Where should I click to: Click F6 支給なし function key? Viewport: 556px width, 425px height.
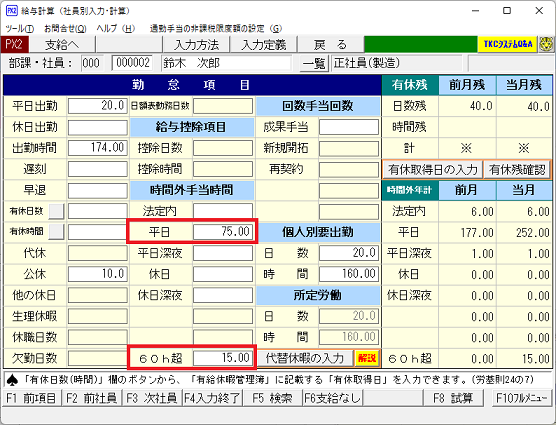click(333, 398)
